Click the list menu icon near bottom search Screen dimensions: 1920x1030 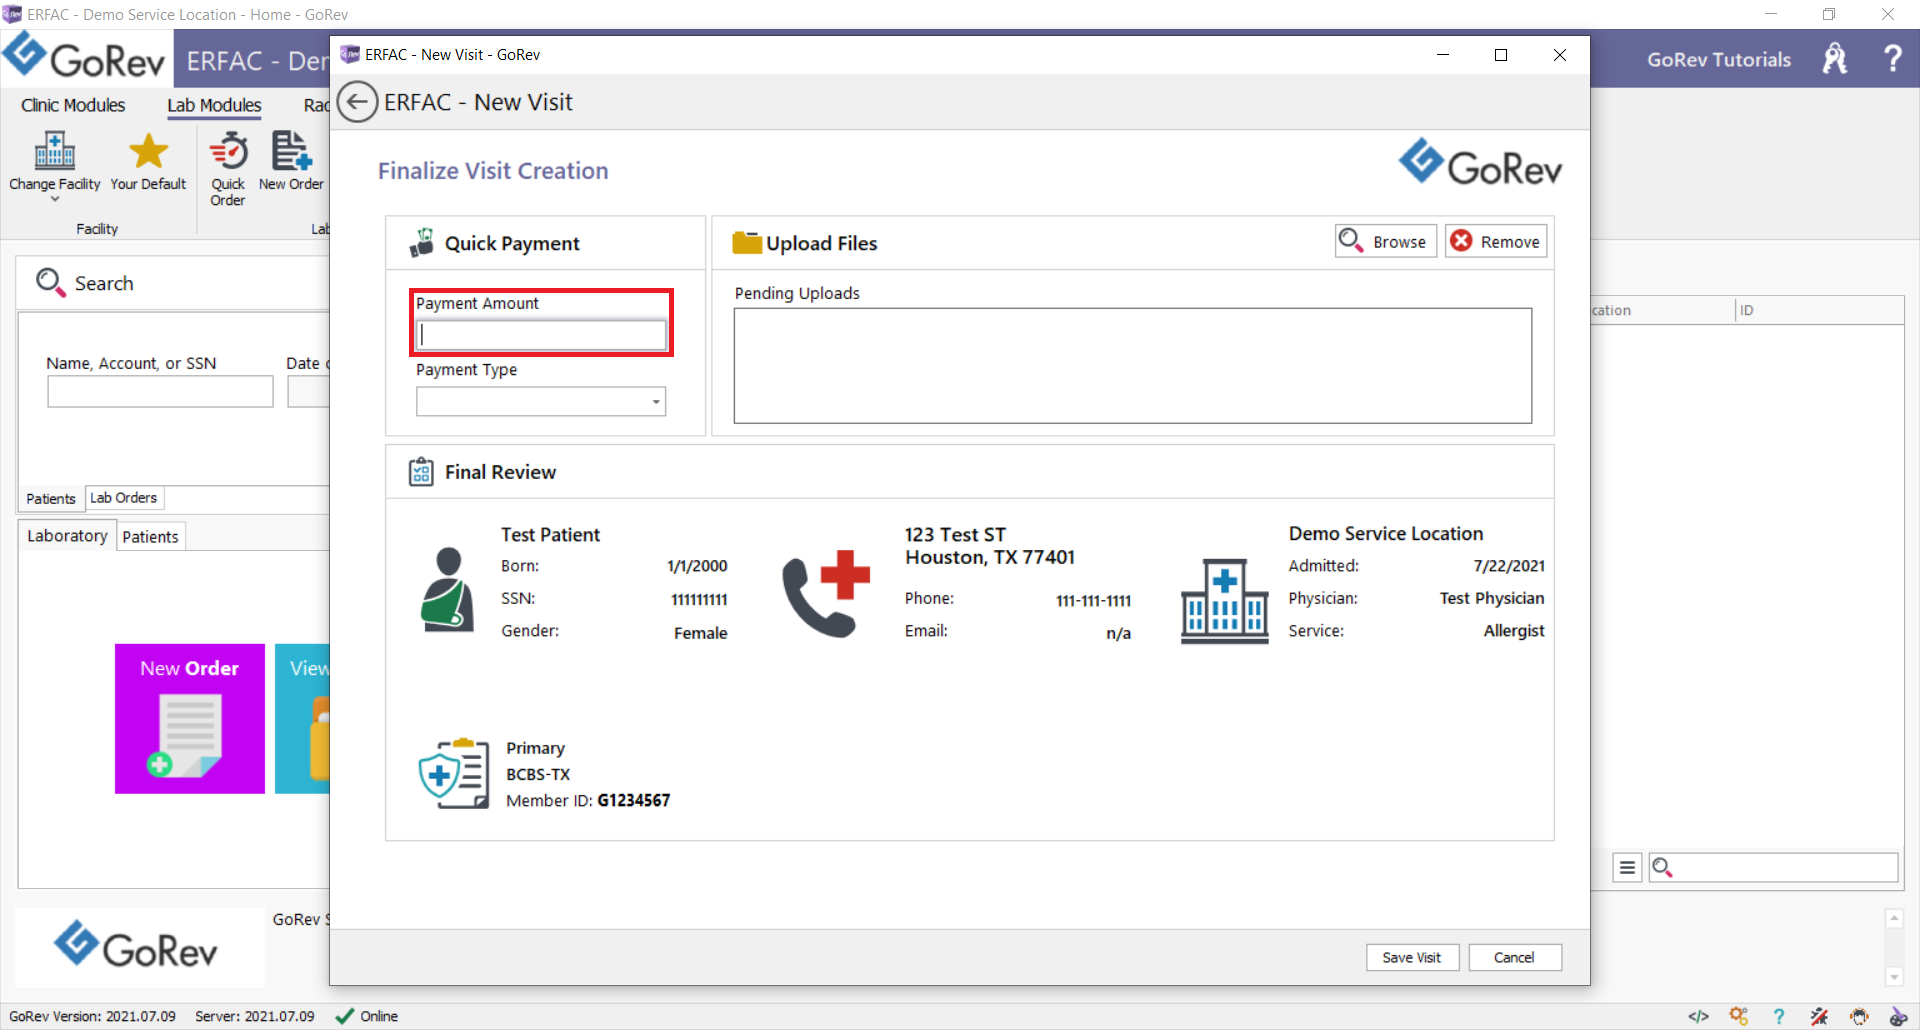coord(1628,867)
